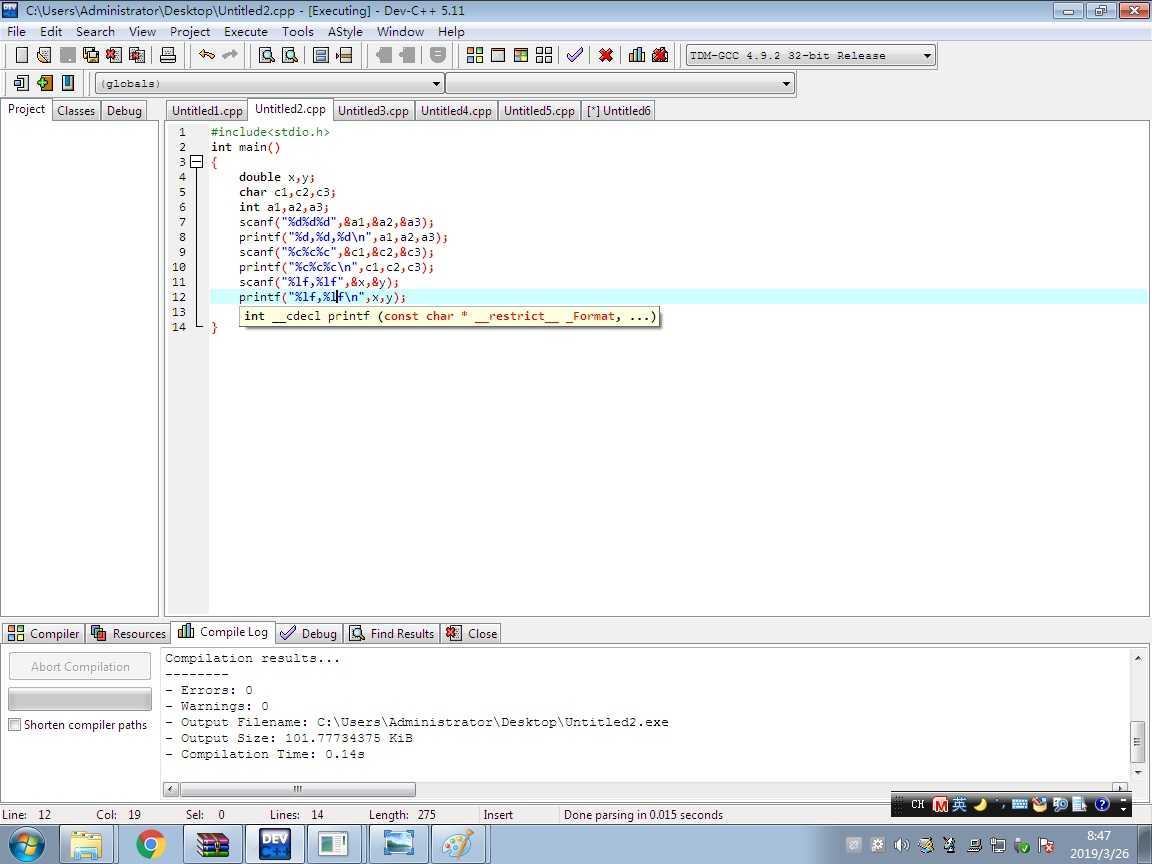Click the Abort Compilation button
This screenshot has width=1152, height=864.
click(x=80, y=666)
